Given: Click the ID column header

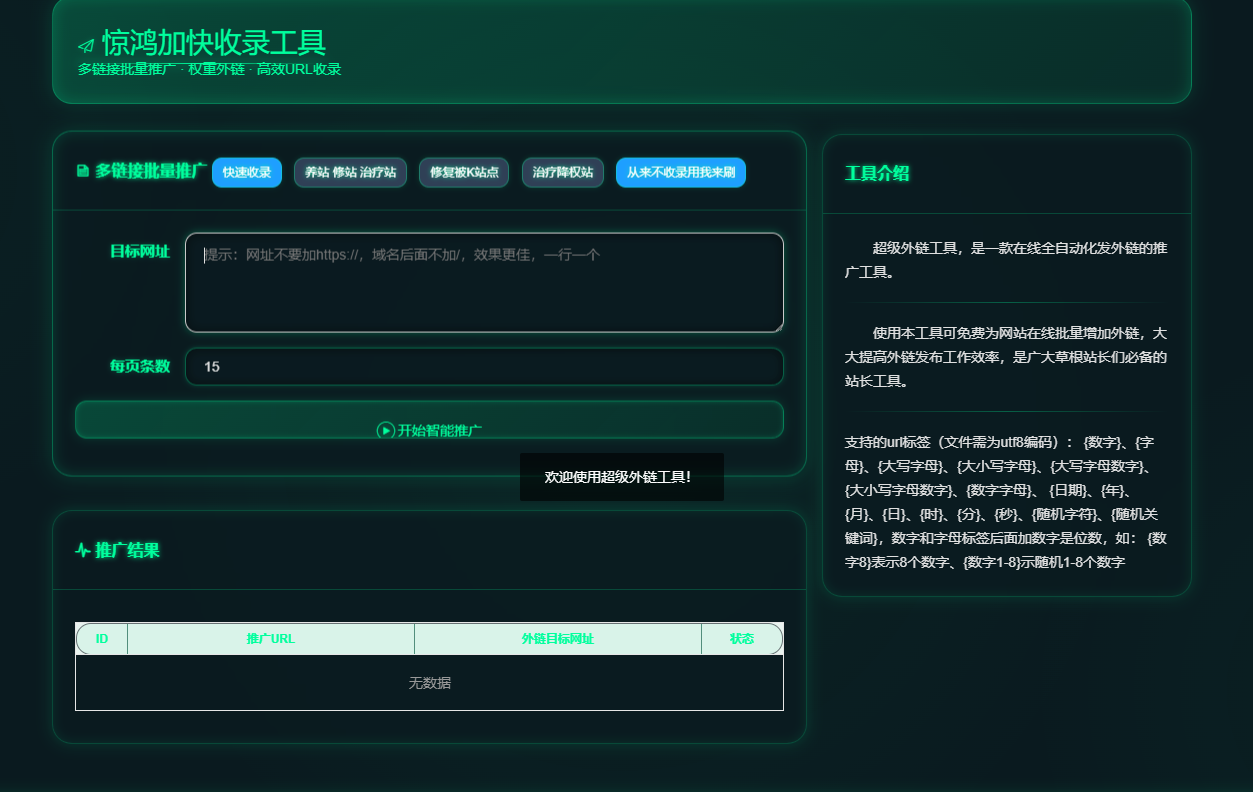Looking at the screenshot, I should (102, 639).
